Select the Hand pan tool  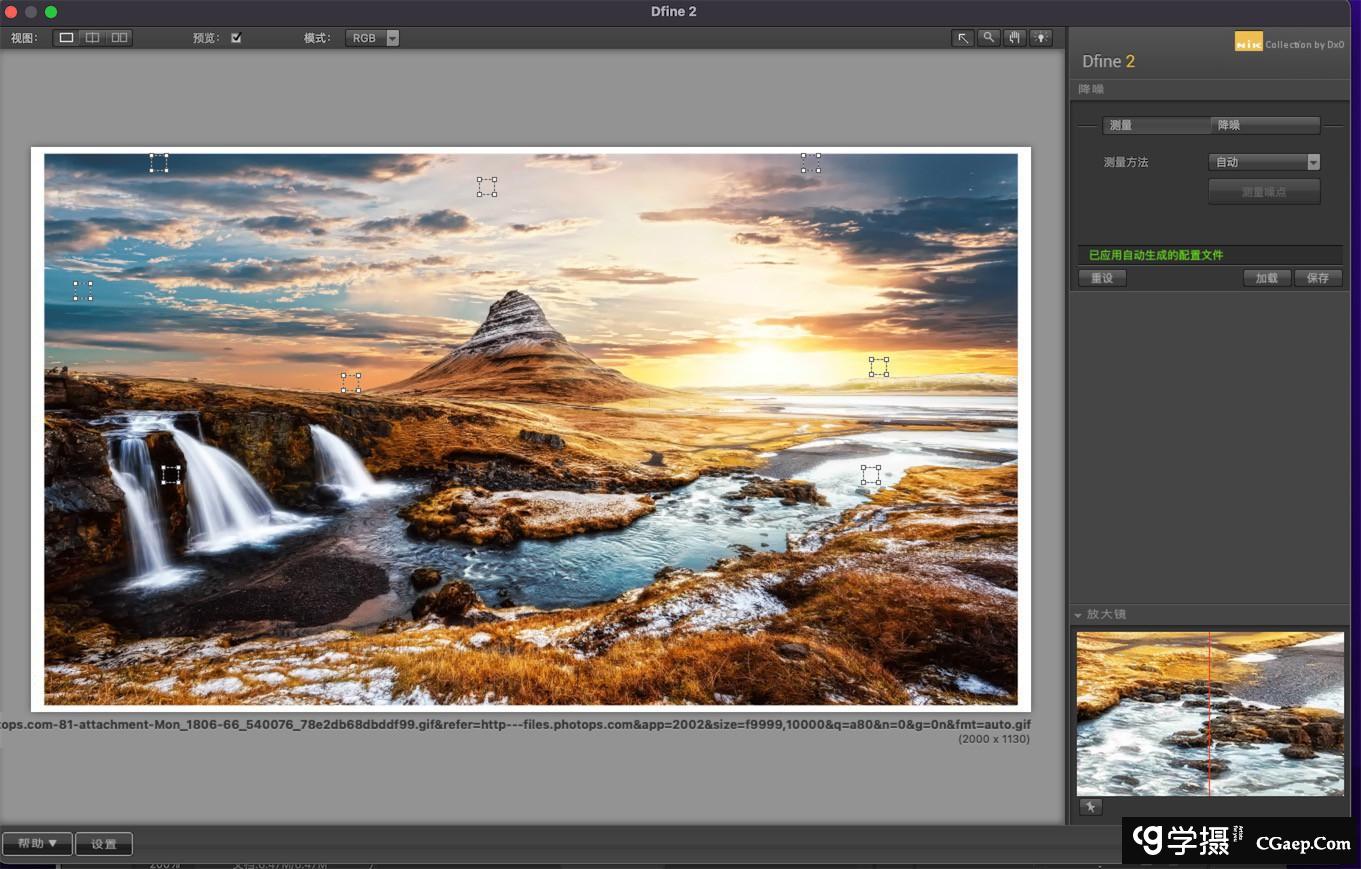pyautogui.click(x=1015, y=38)
